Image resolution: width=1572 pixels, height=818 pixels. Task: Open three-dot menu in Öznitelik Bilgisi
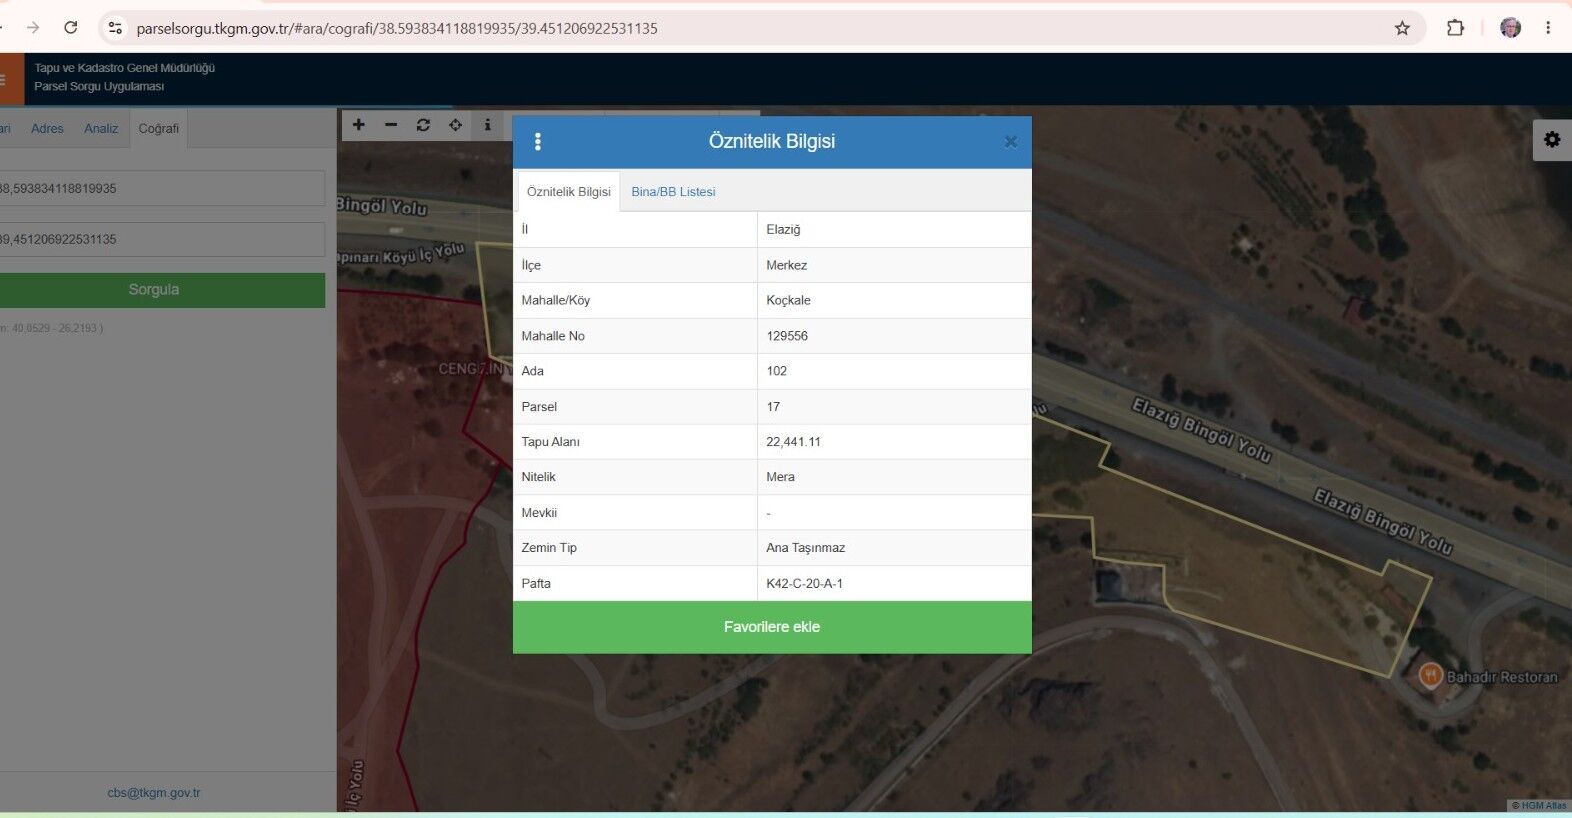tap(538, 141)
